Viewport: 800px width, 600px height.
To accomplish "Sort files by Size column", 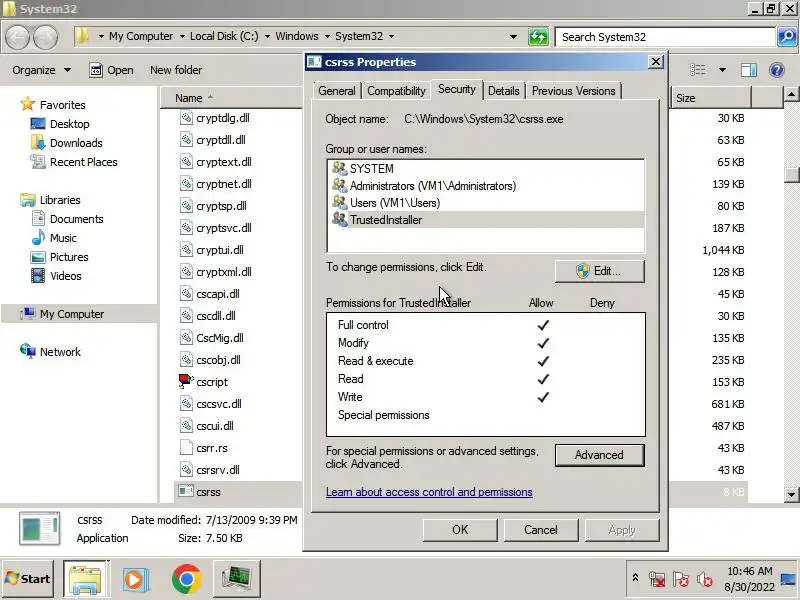I will click(x=711, y=98).
